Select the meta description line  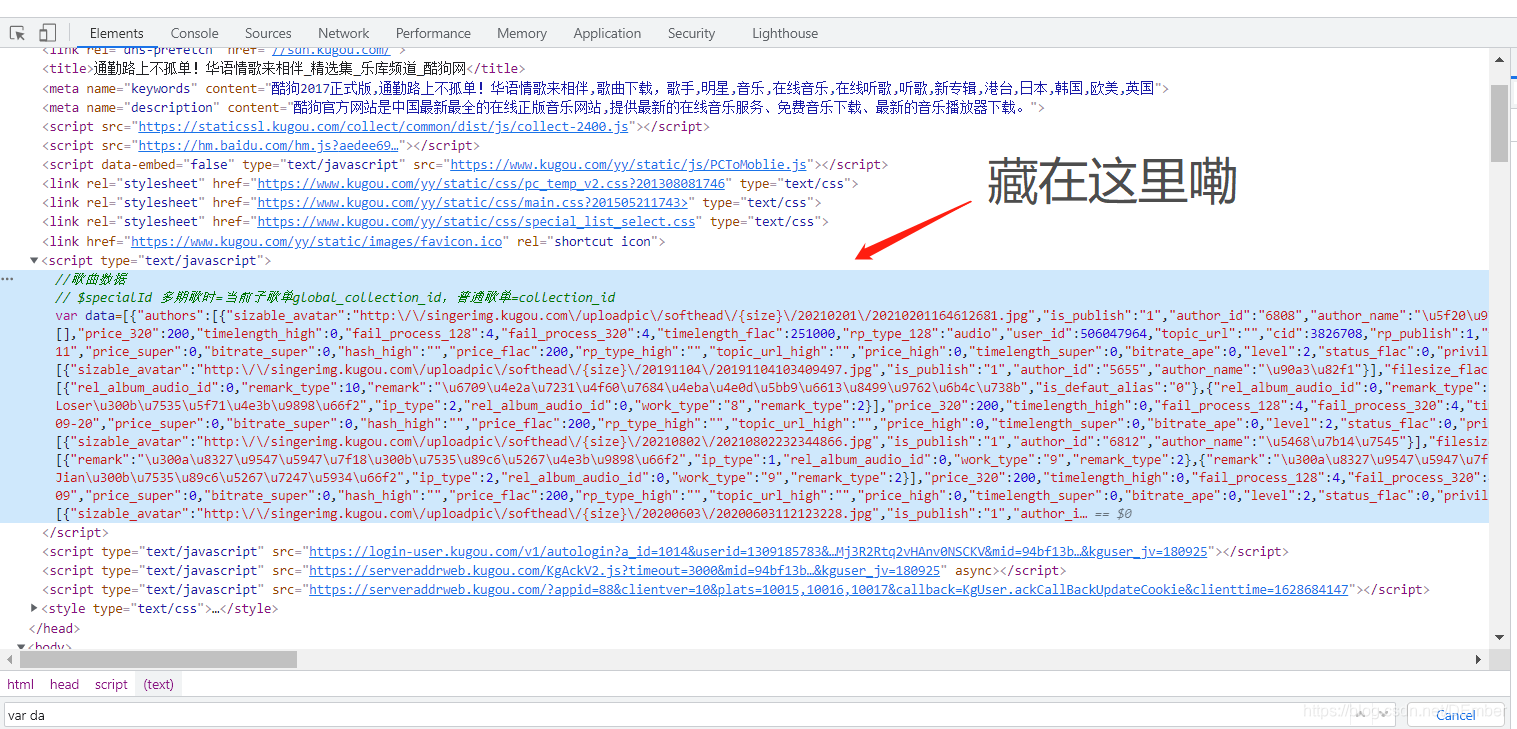(x=543, y=108)
